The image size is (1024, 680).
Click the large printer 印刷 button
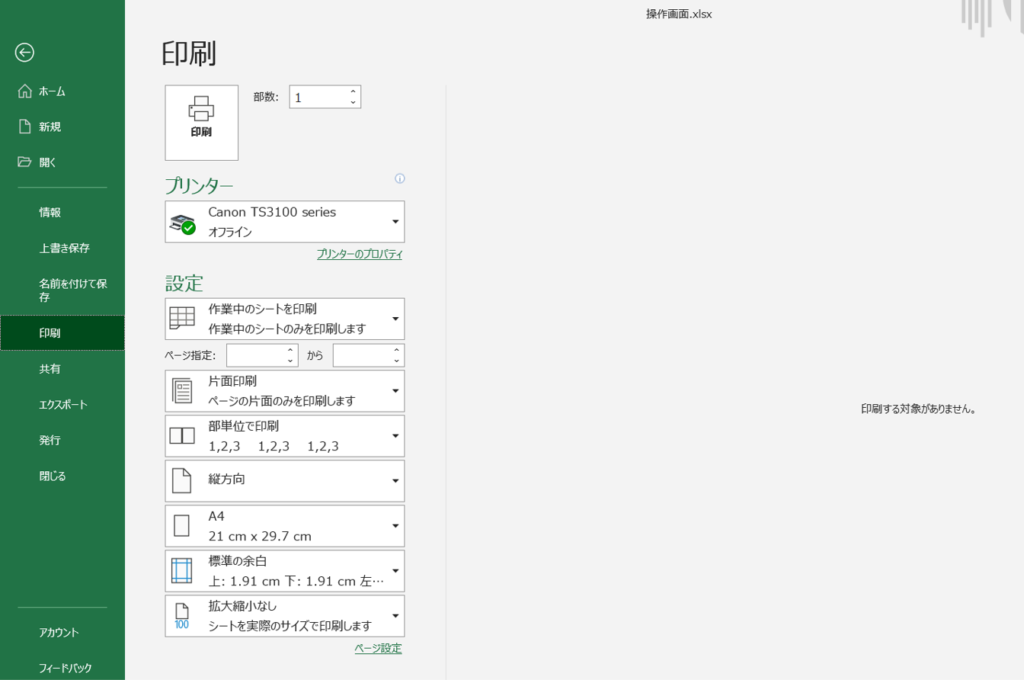[x=201, y=122]
